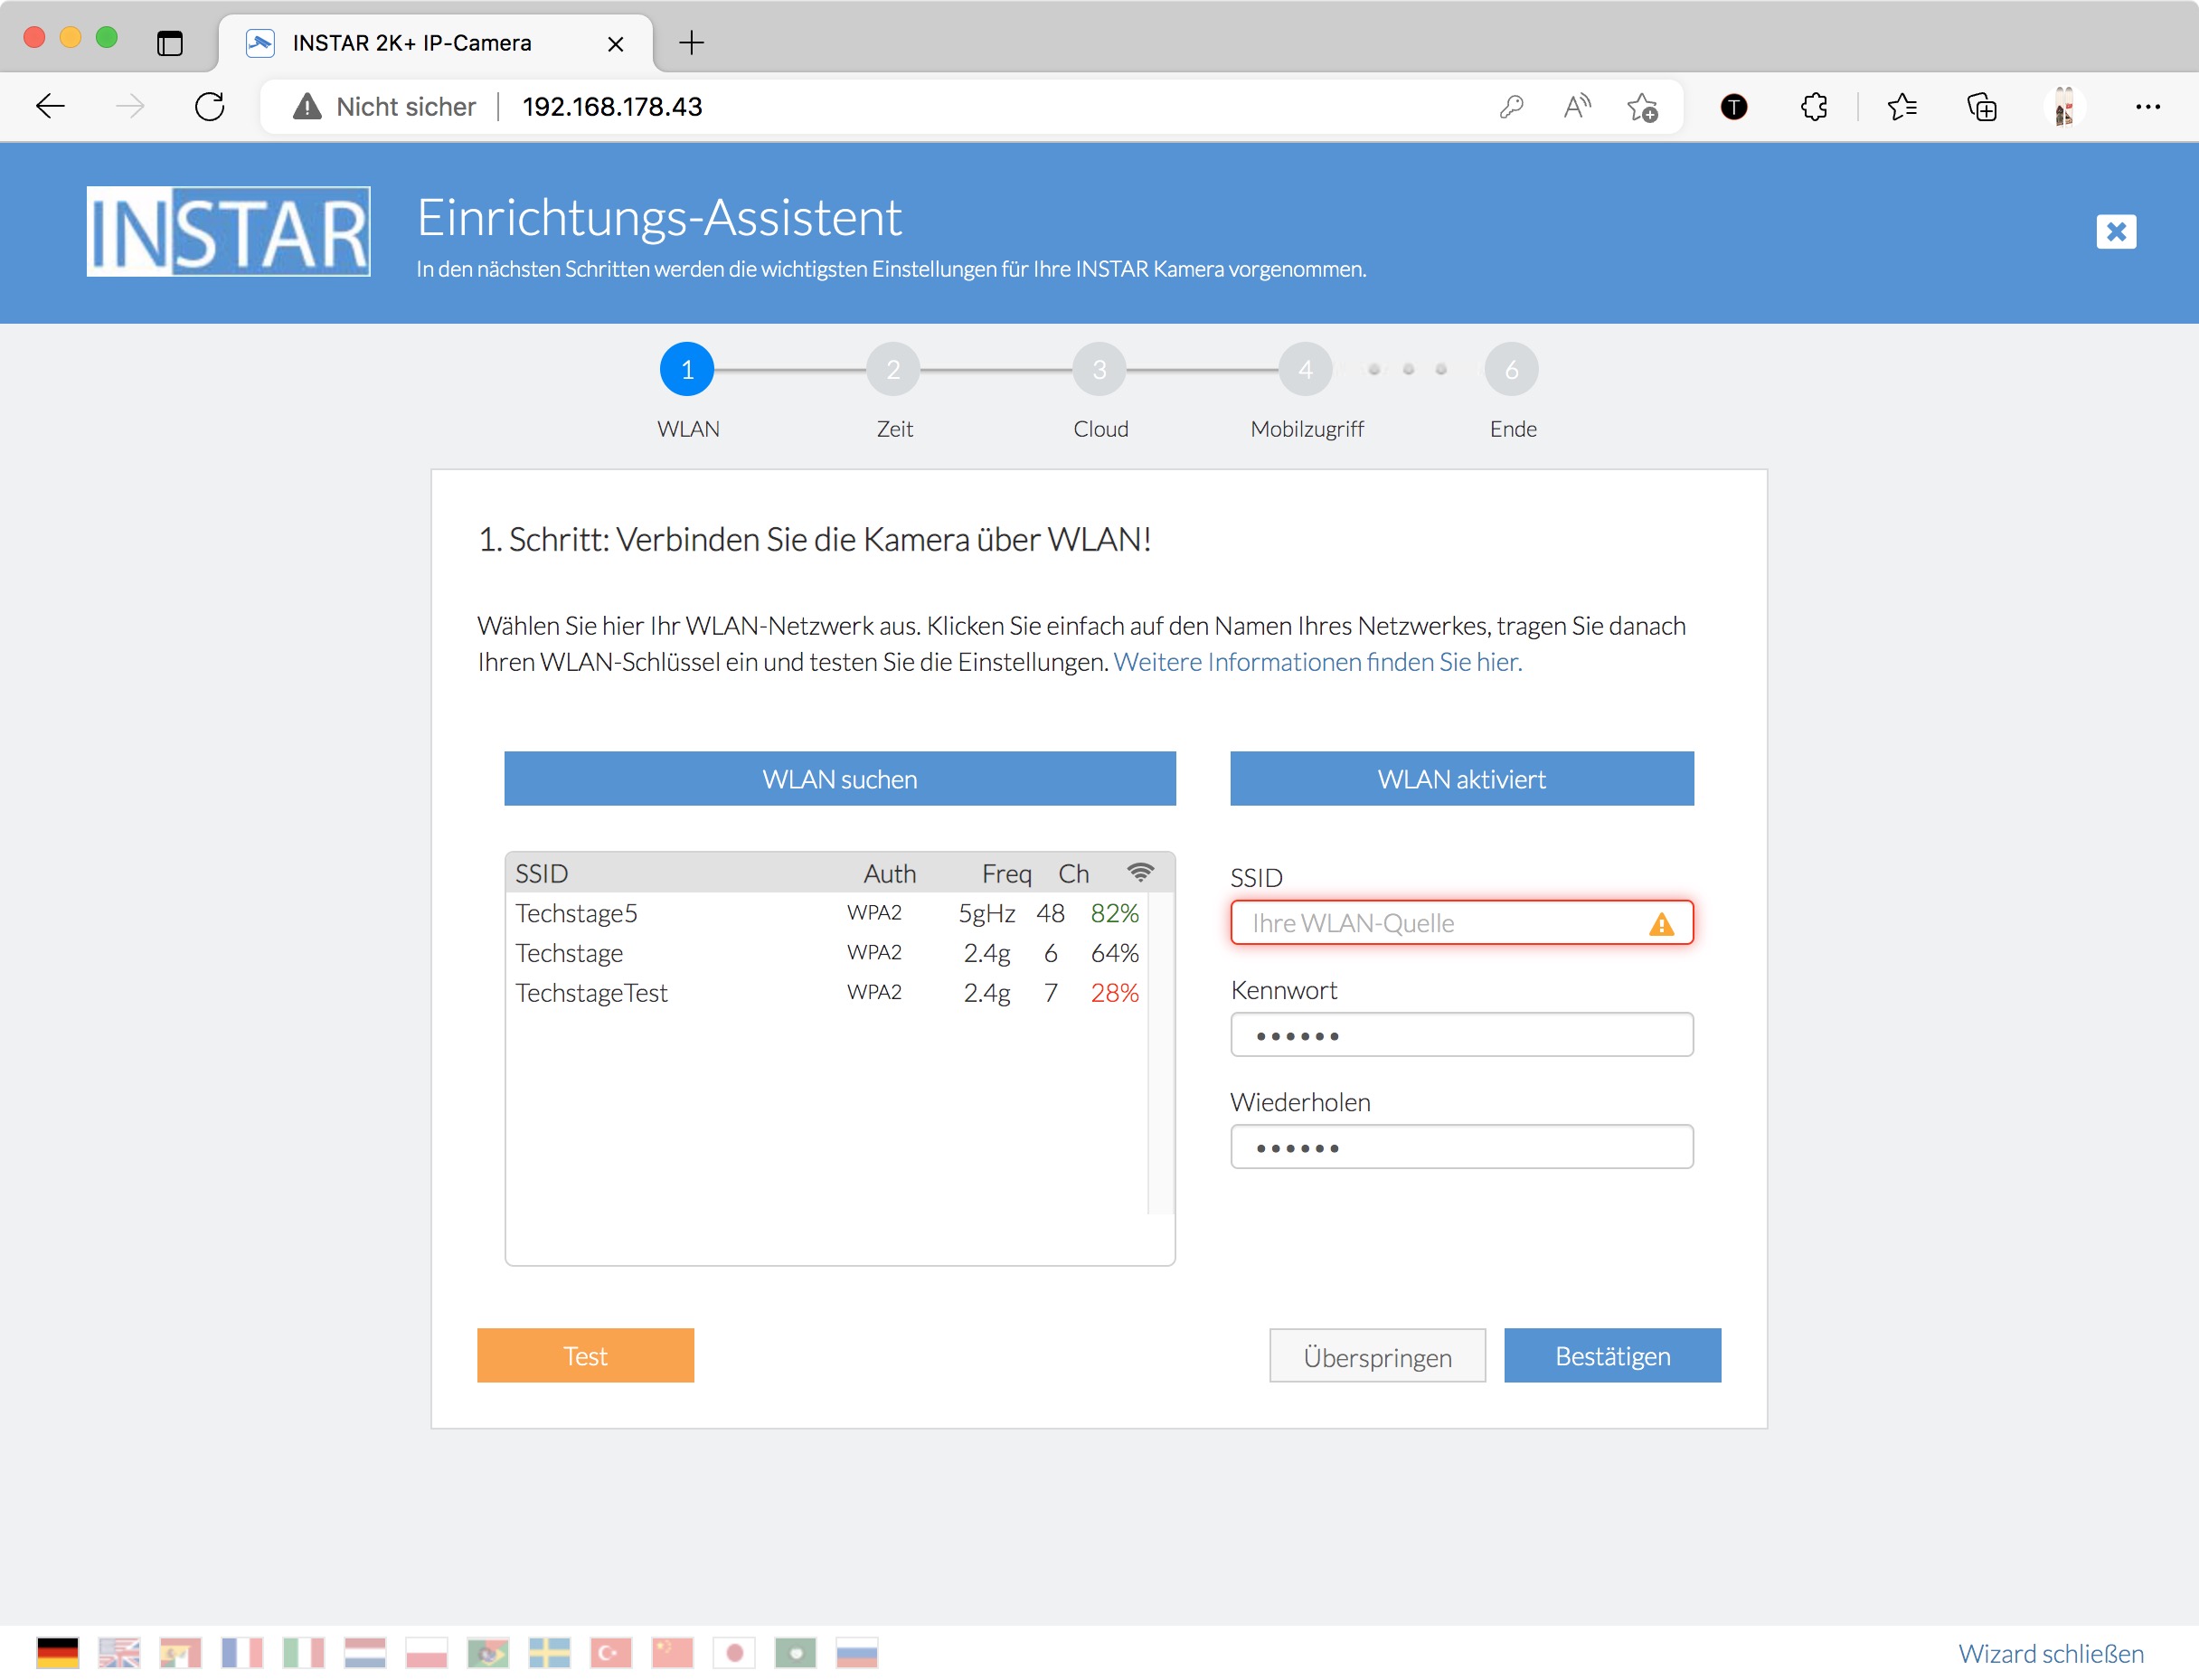2199x1680 pixels.
Task: Click the read aloud icon in address bar
Action: pos(1576,107)
